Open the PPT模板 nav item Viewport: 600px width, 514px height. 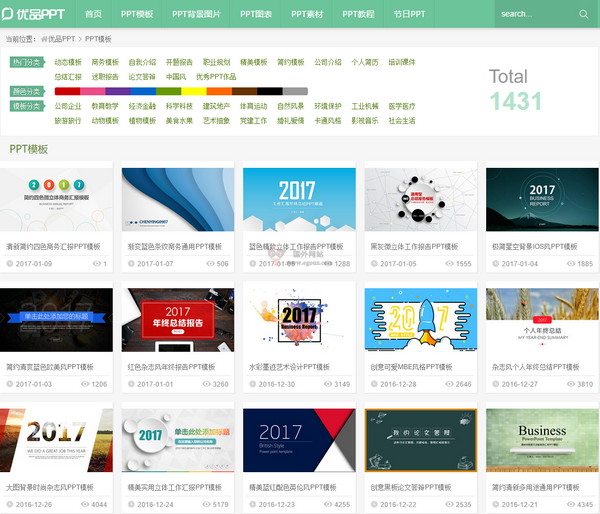coord(137,14)
